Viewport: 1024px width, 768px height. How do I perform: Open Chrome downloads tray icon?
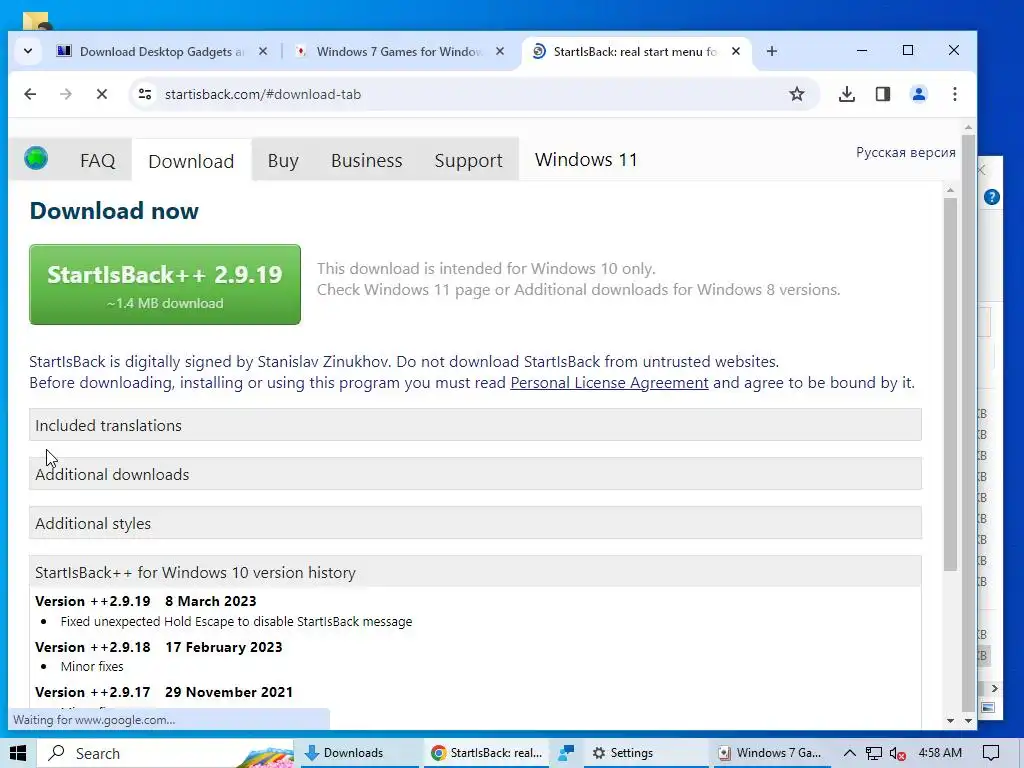tap(846, 94)
